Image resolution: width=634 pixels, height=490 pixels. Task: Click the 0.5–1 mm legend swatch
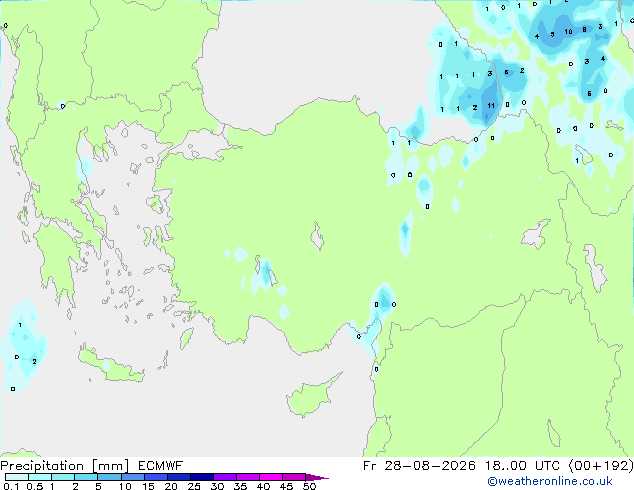(x=40, y=477)
